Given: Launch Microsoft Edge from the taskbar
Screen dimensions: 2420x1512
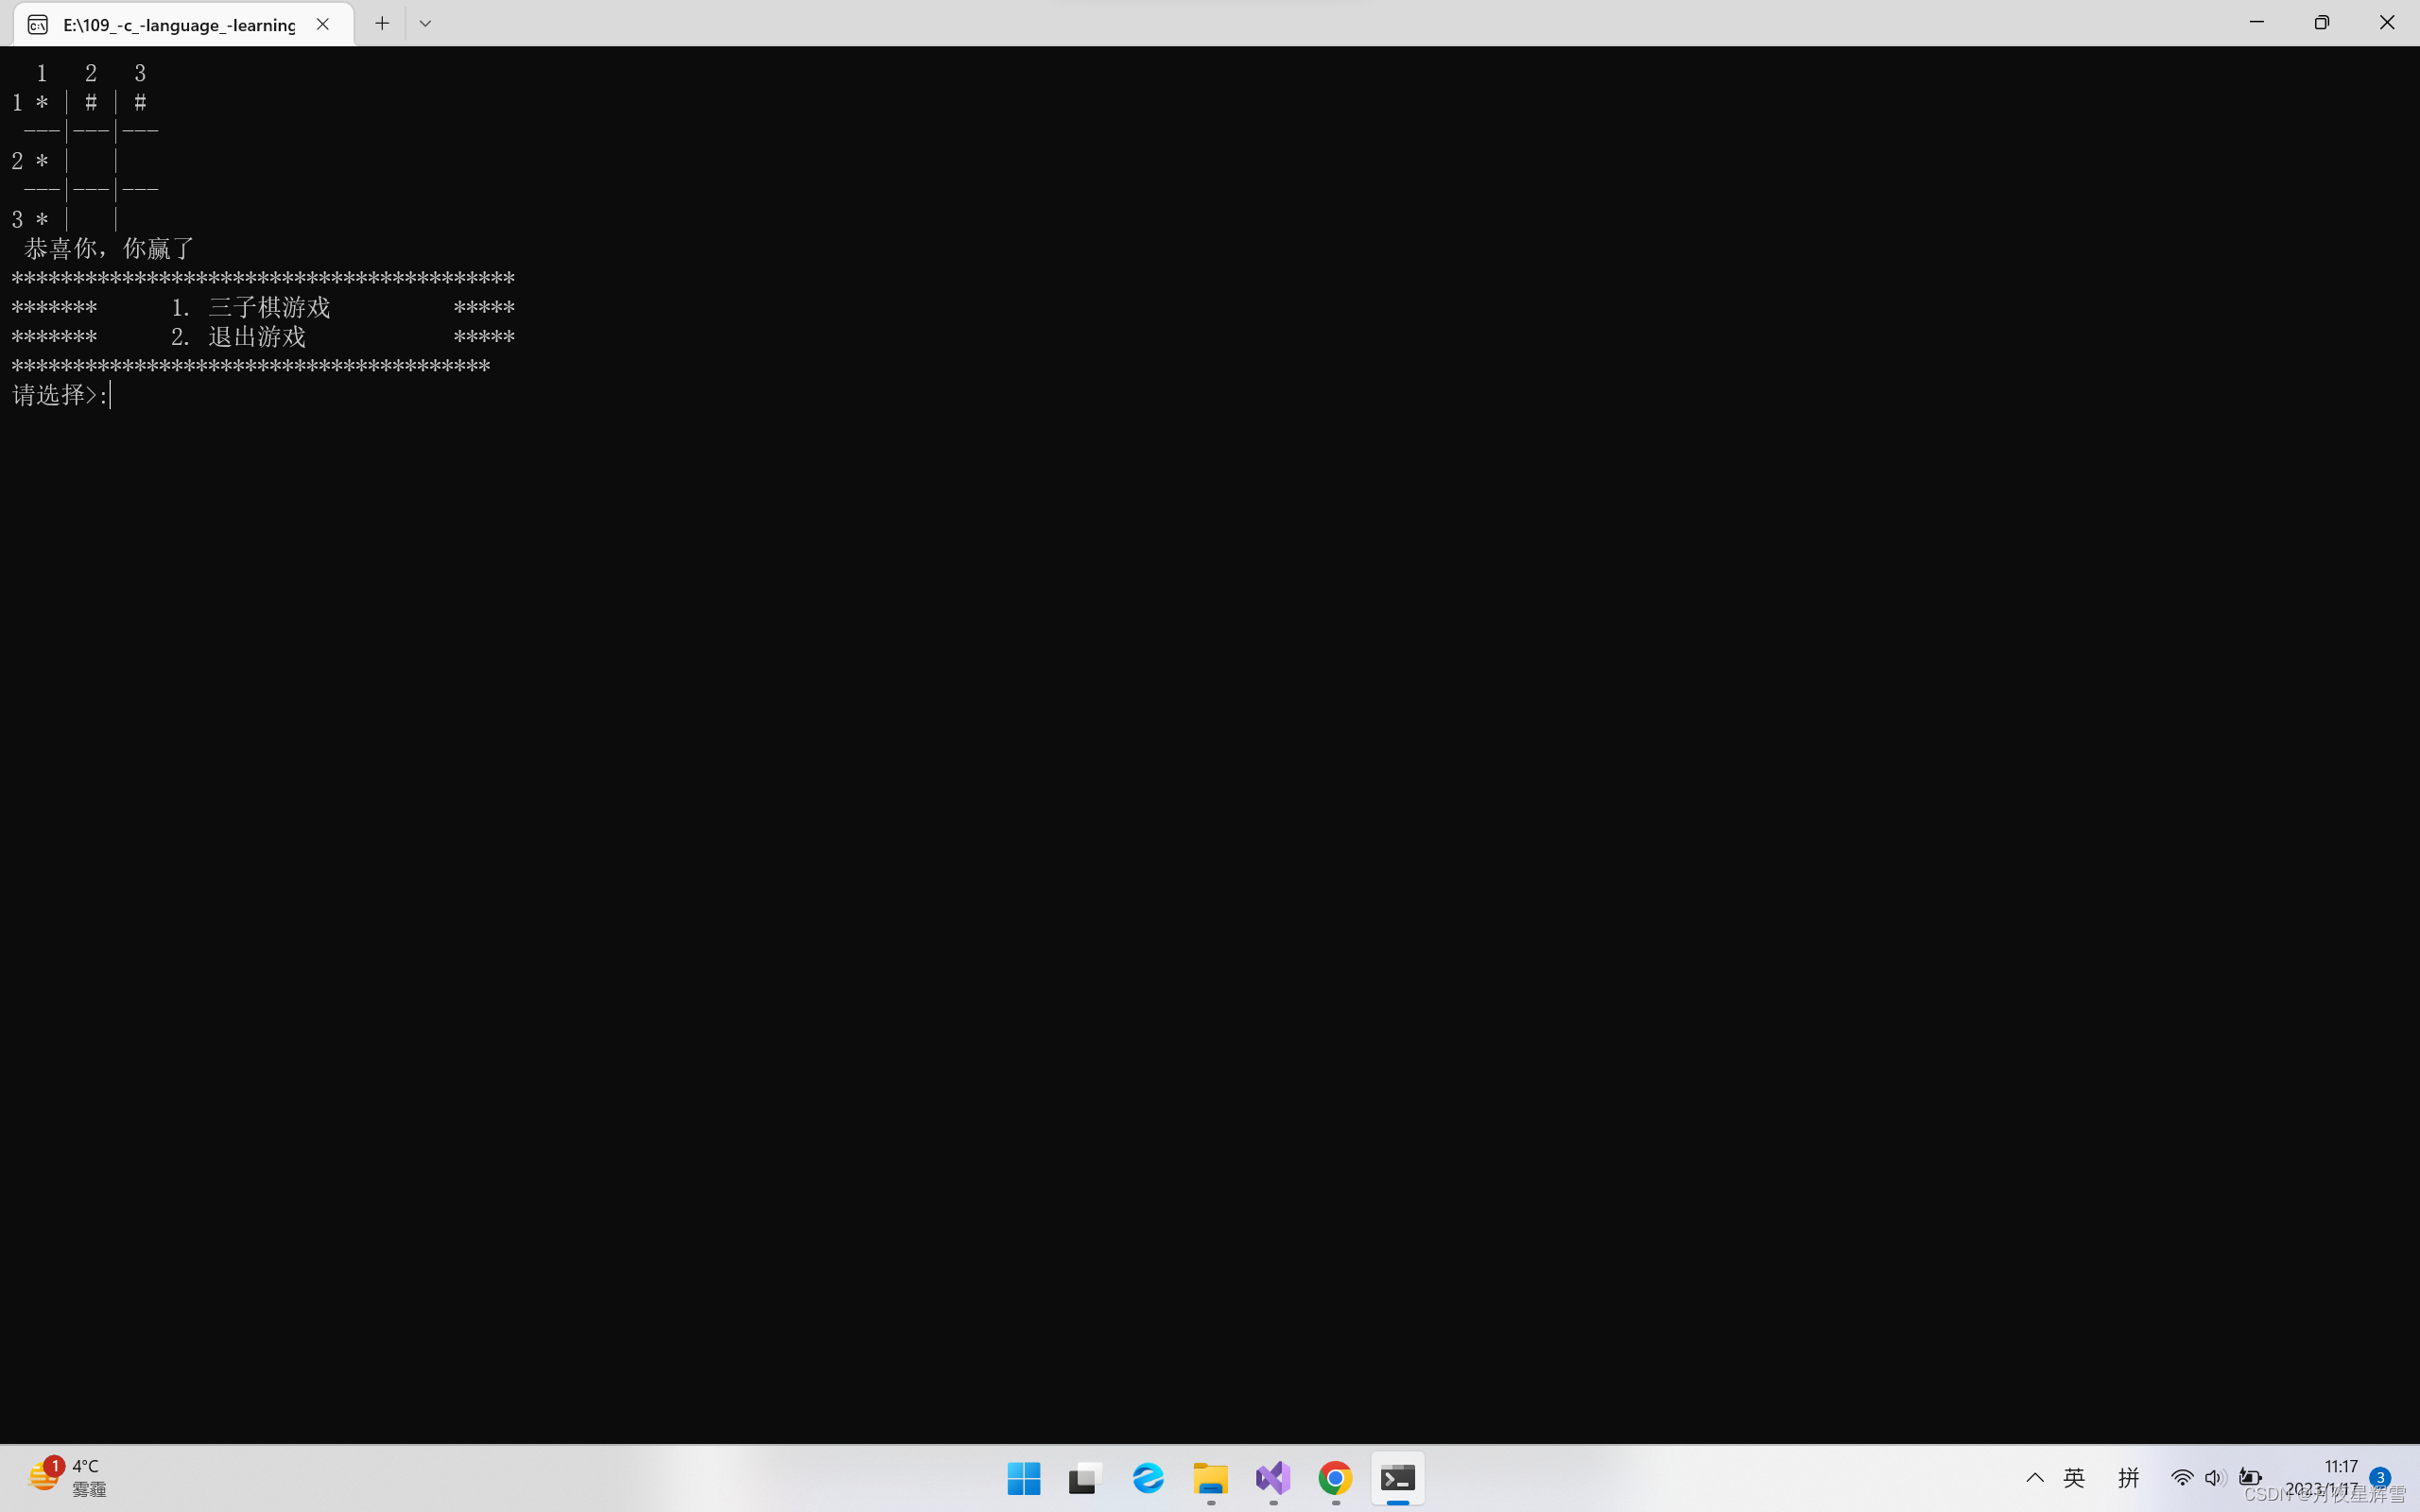Looking at the screenshot, I should pyautogui.click(x=1148, y=1478).
